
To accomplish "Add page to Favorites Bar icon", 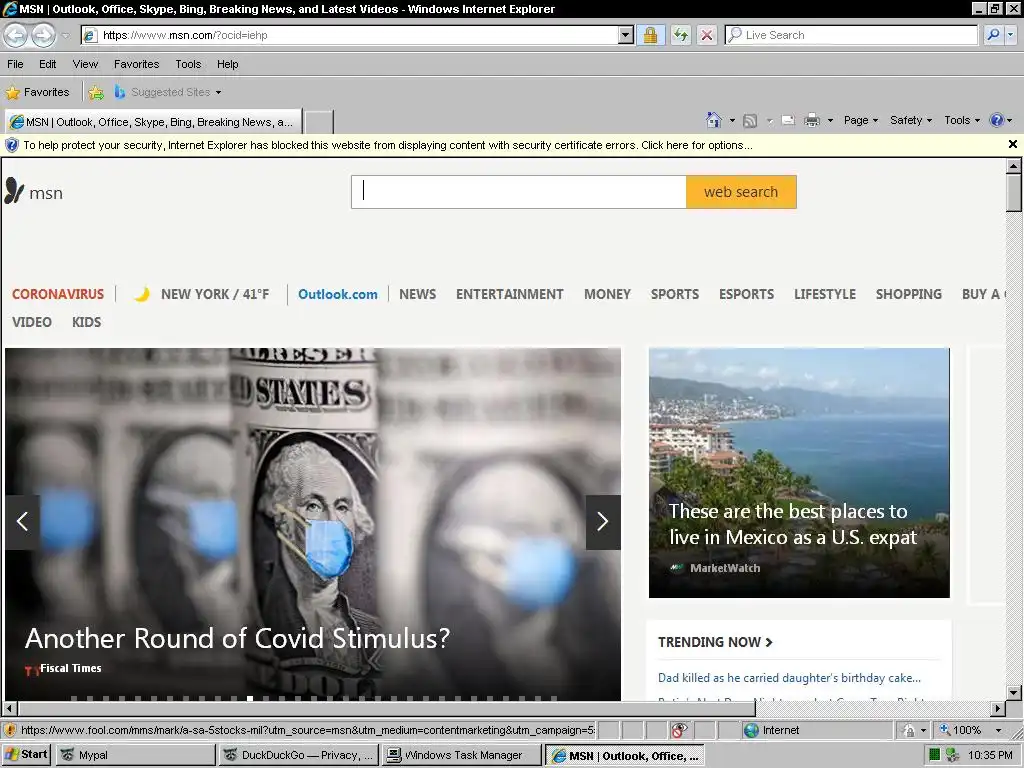I will pyautogui.click(x=96, y=92).
